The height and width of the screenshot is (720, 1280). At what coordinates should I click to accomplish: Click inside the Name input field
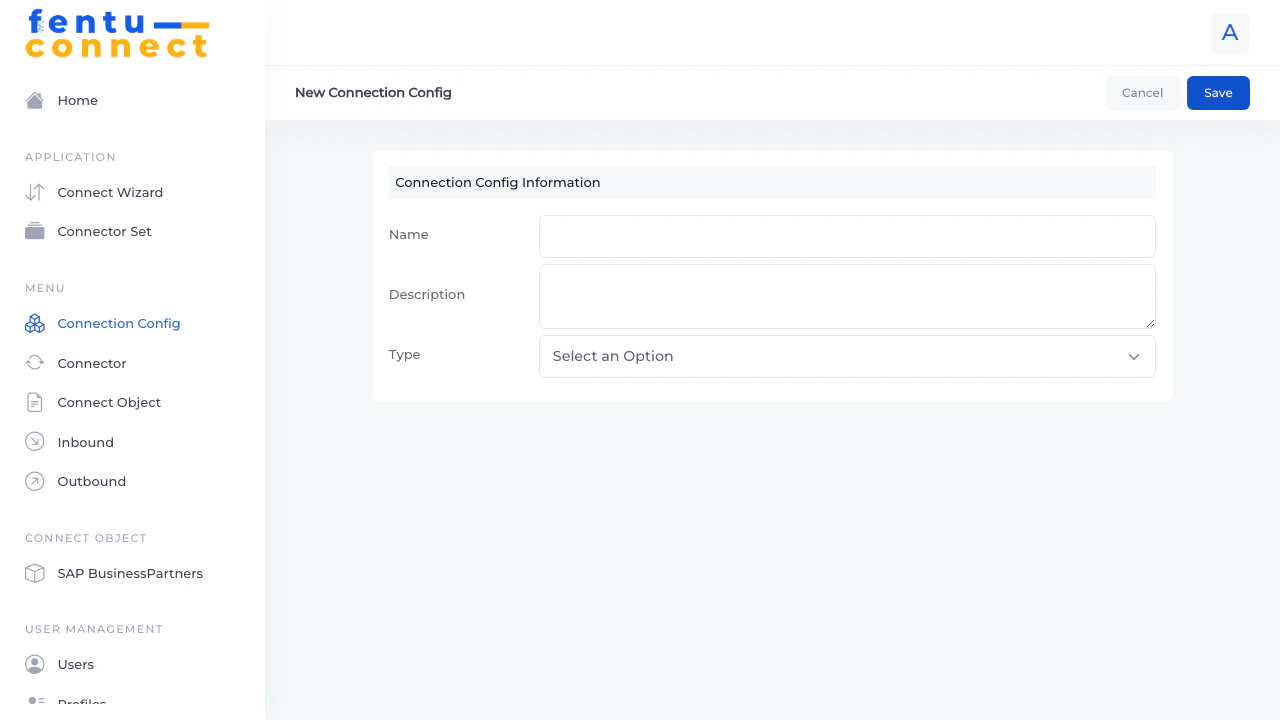click(847, 236)
